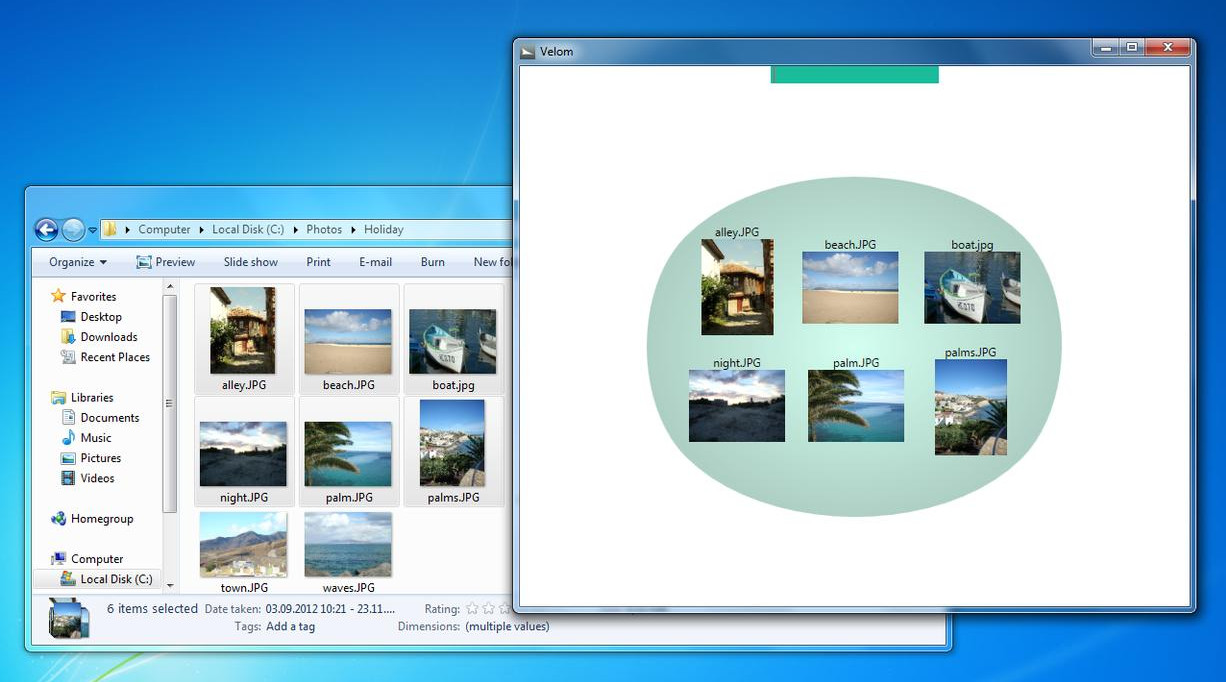Click Print in Explorer toolbar

point(318,262)
